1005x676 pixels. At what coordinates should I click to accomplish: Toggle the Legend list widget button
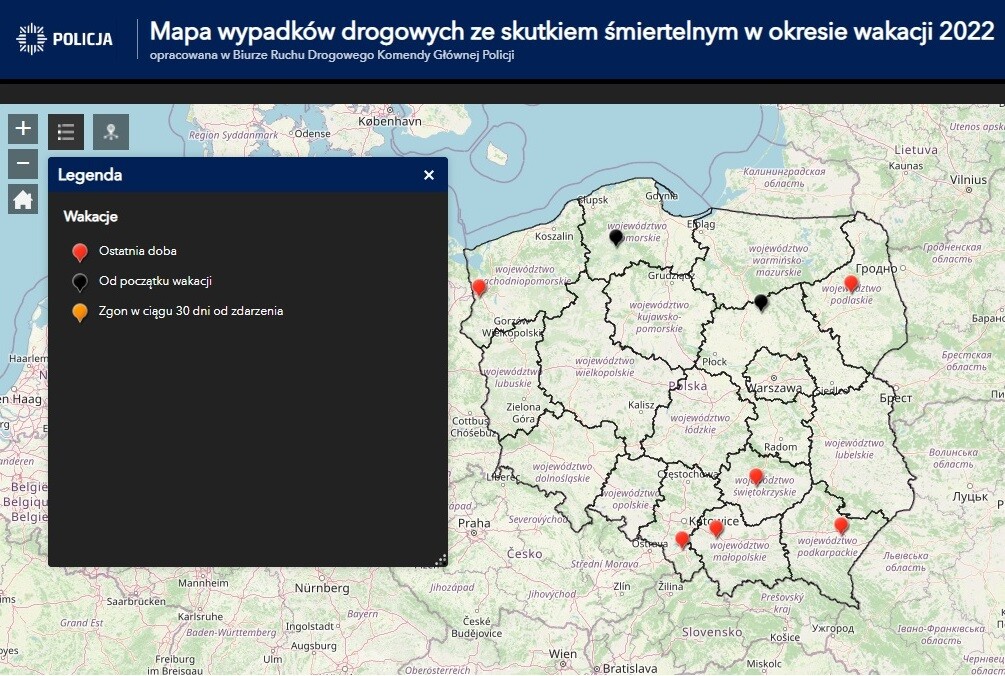click(66, 131)
